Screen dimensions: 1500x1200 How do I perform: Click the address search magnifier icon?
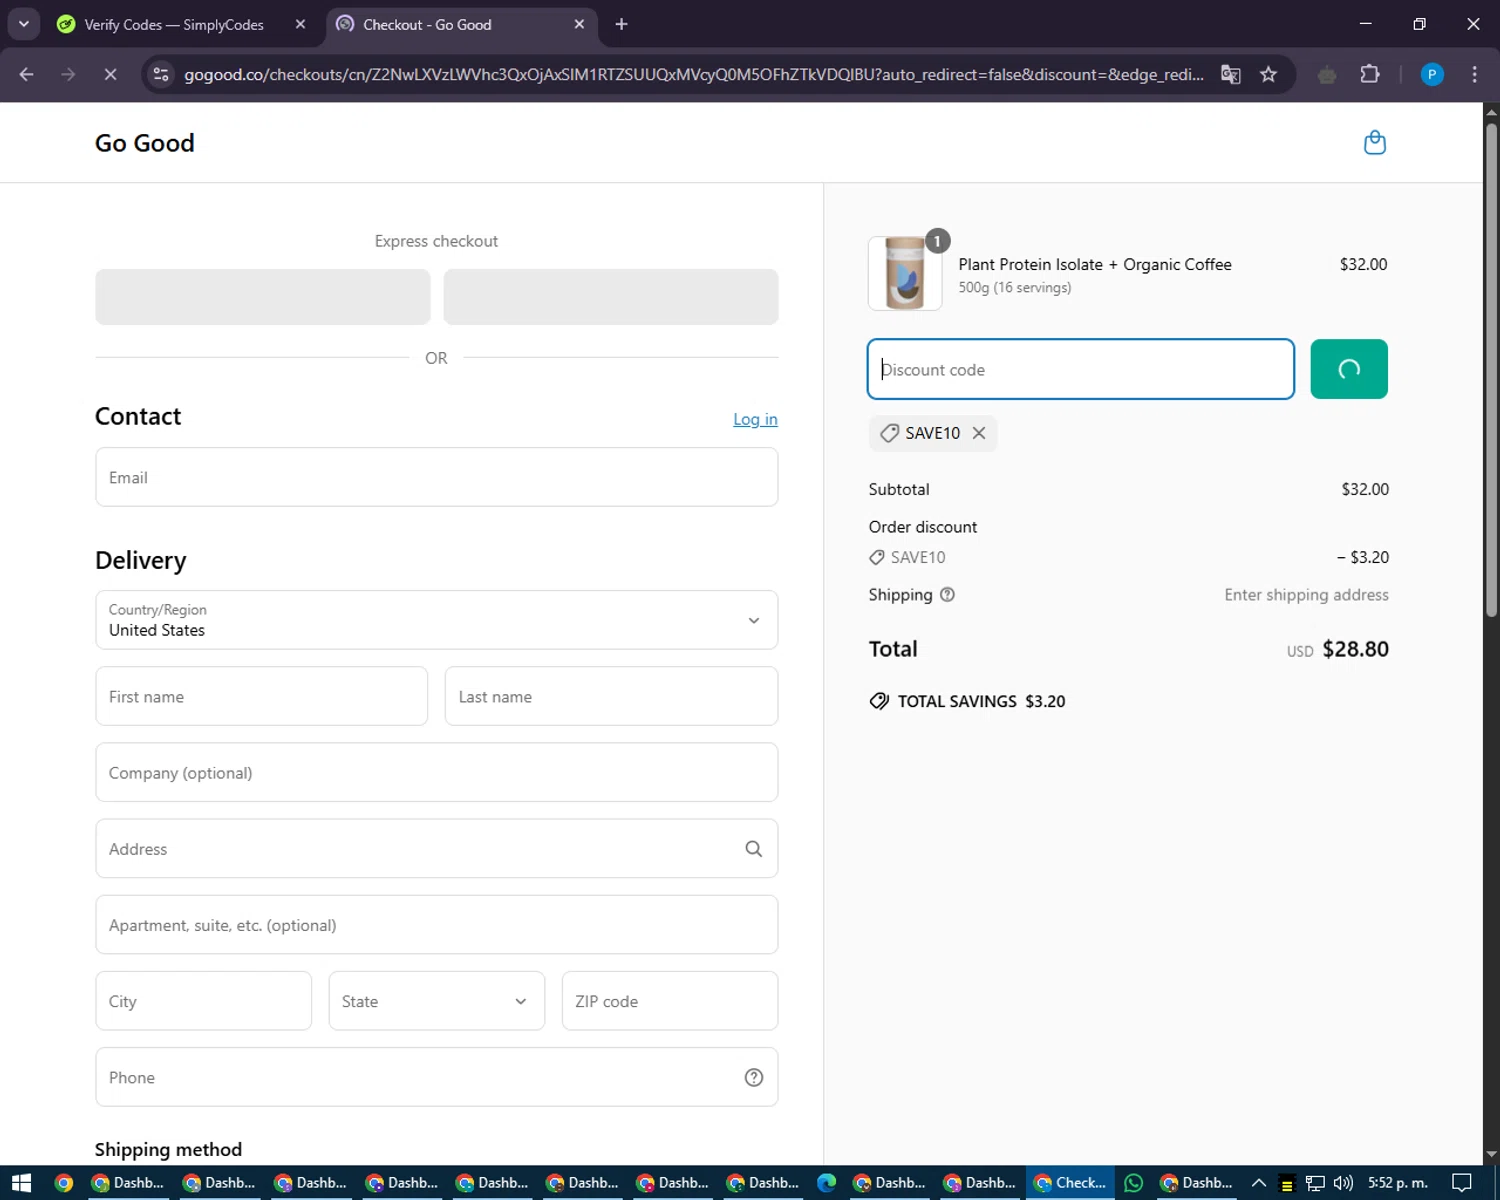[754, 849]
